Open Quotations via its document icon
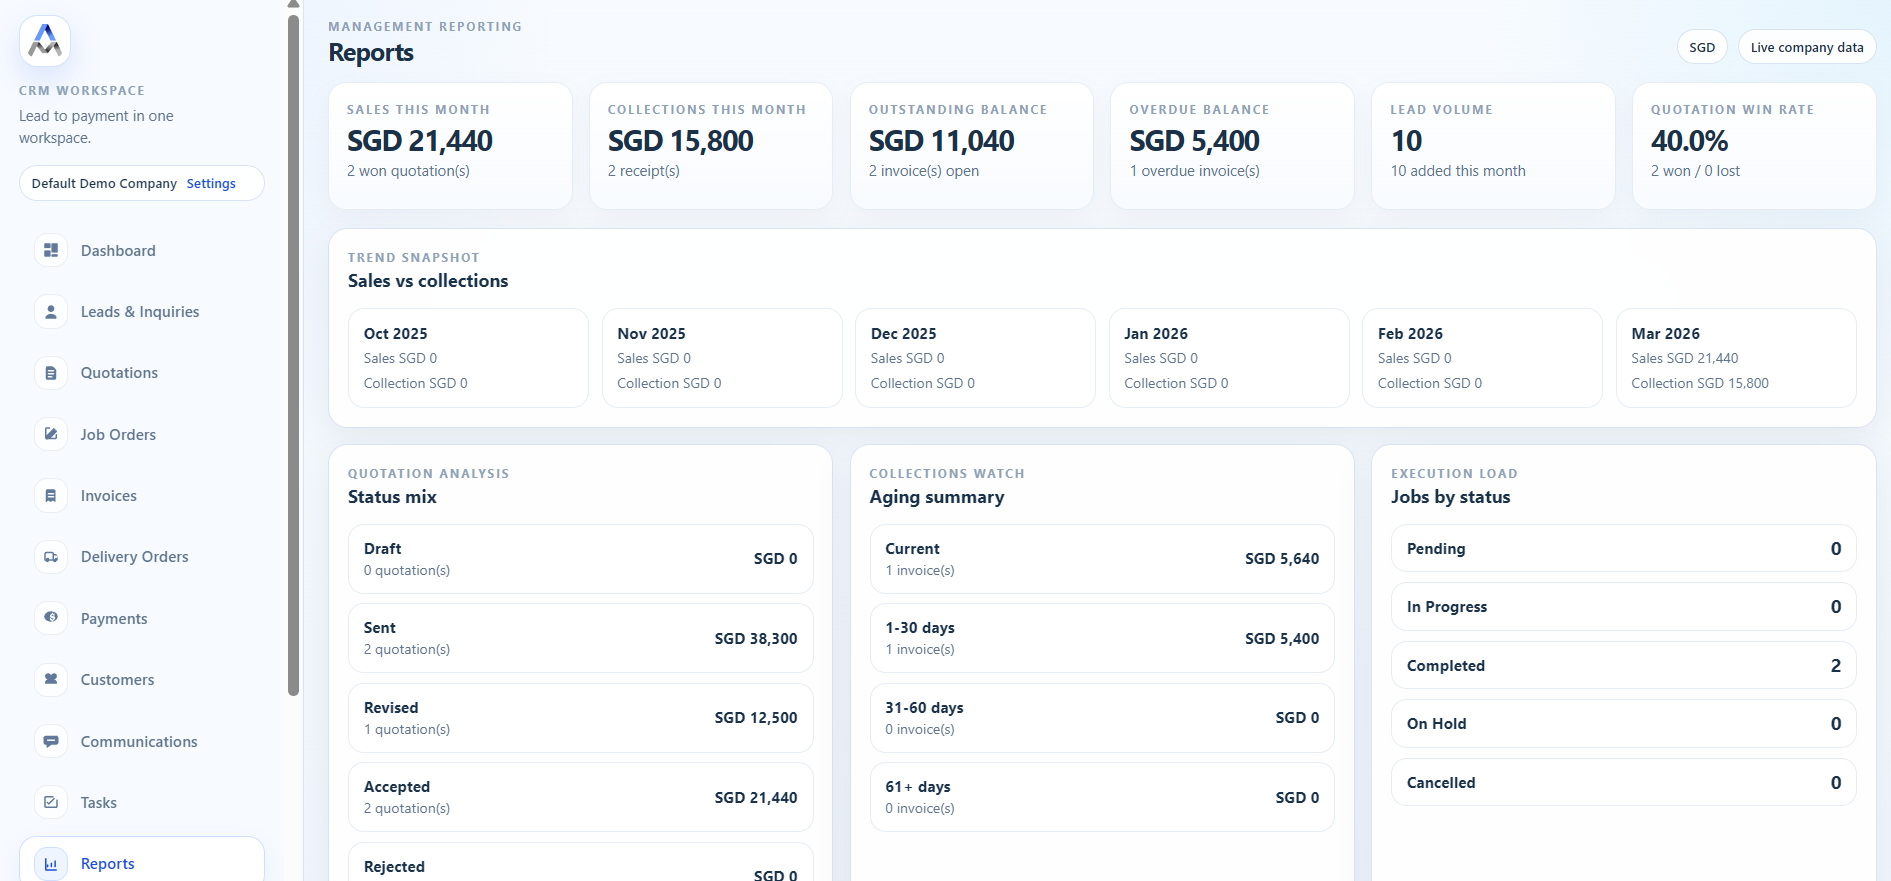This screenshot has height=881, width=1891. point(51,373)
